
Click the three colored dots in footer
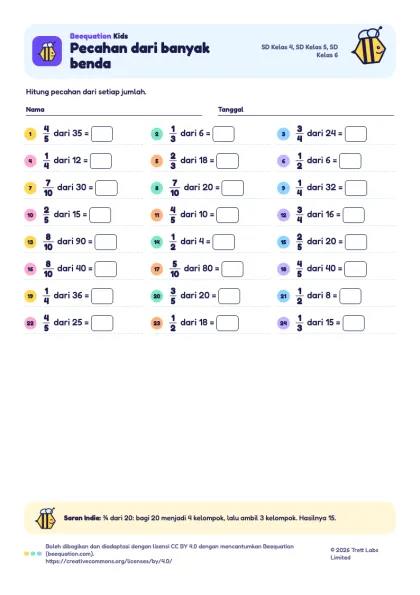coord(33,554)
